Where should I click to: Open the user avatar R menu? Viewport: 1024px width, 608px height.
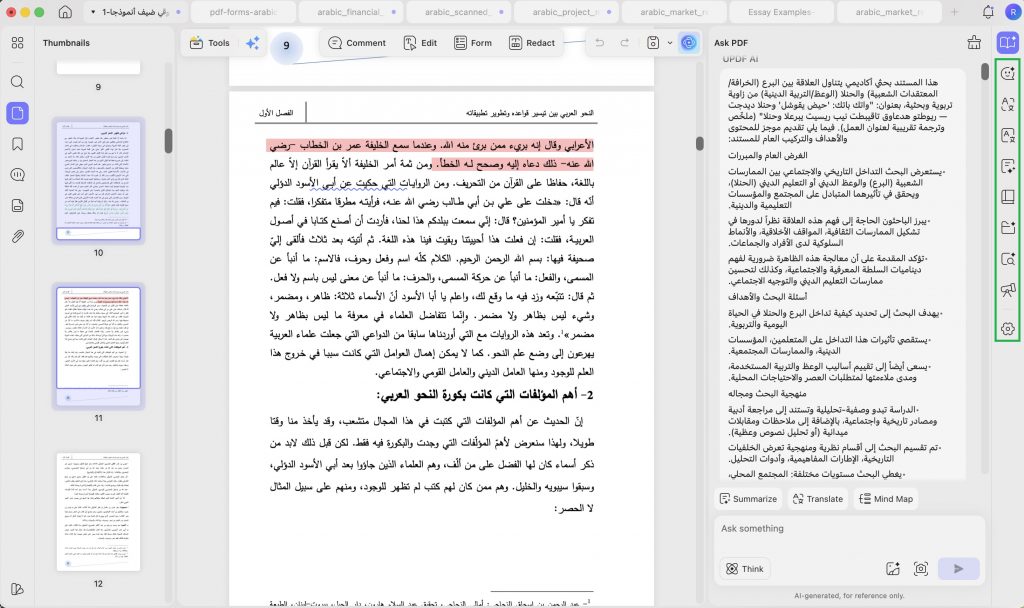coord(1012,12)
